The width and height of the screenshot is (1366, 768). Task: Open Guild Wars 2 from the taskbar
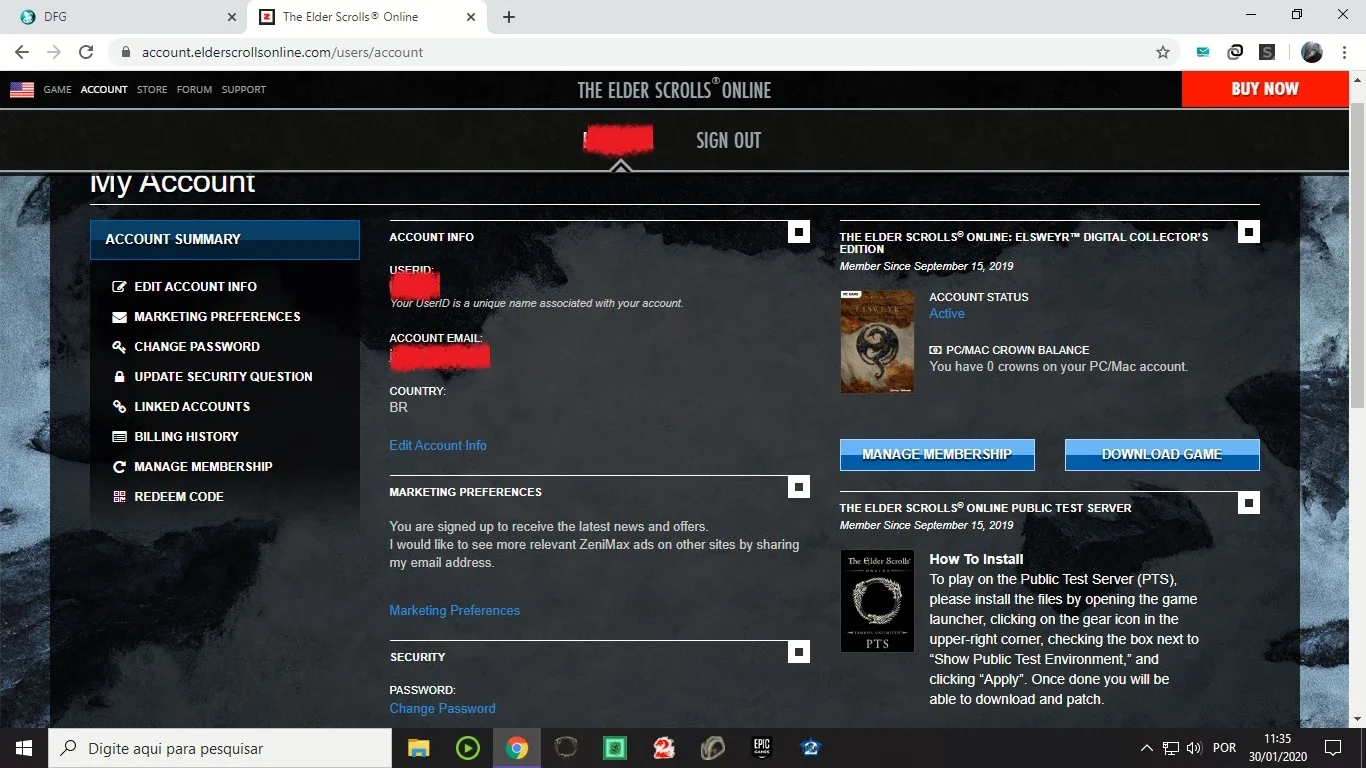(663, 748)
